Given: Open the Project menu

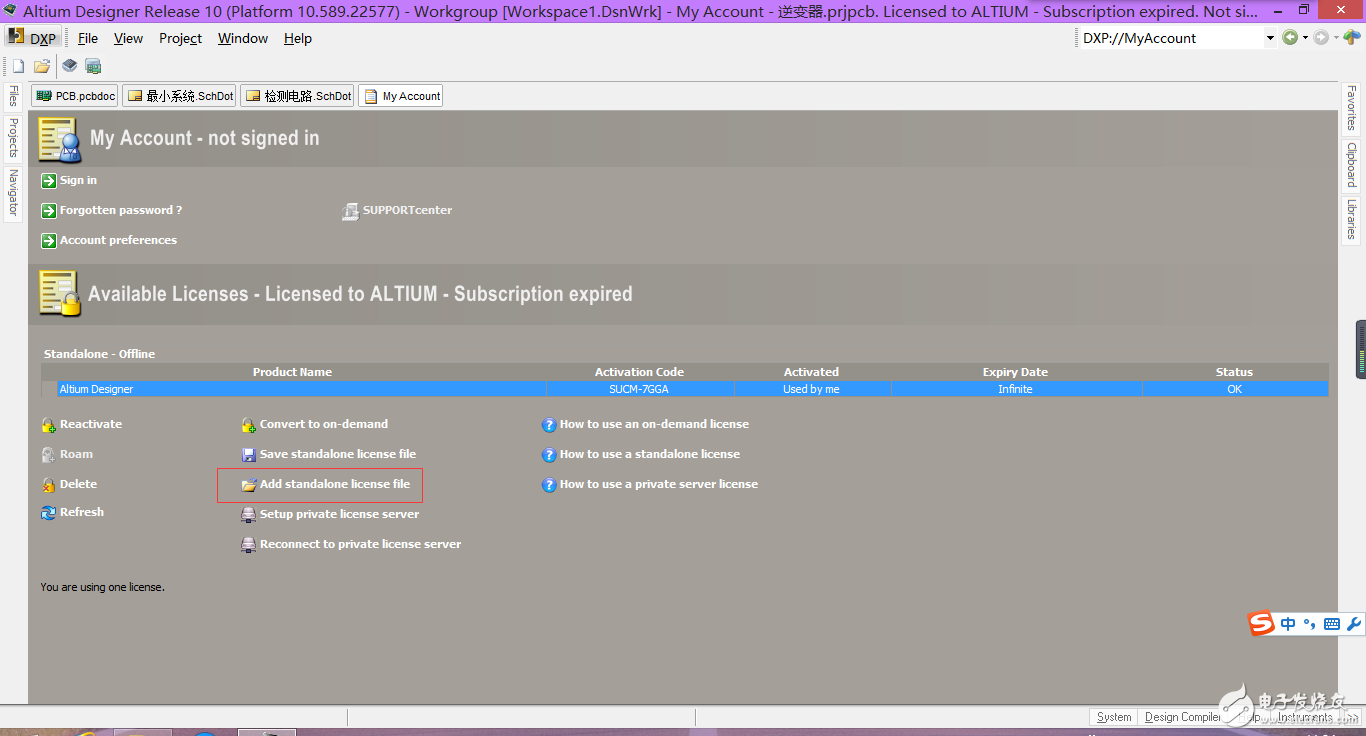Looking at the screenshot, I should point(180,38).
